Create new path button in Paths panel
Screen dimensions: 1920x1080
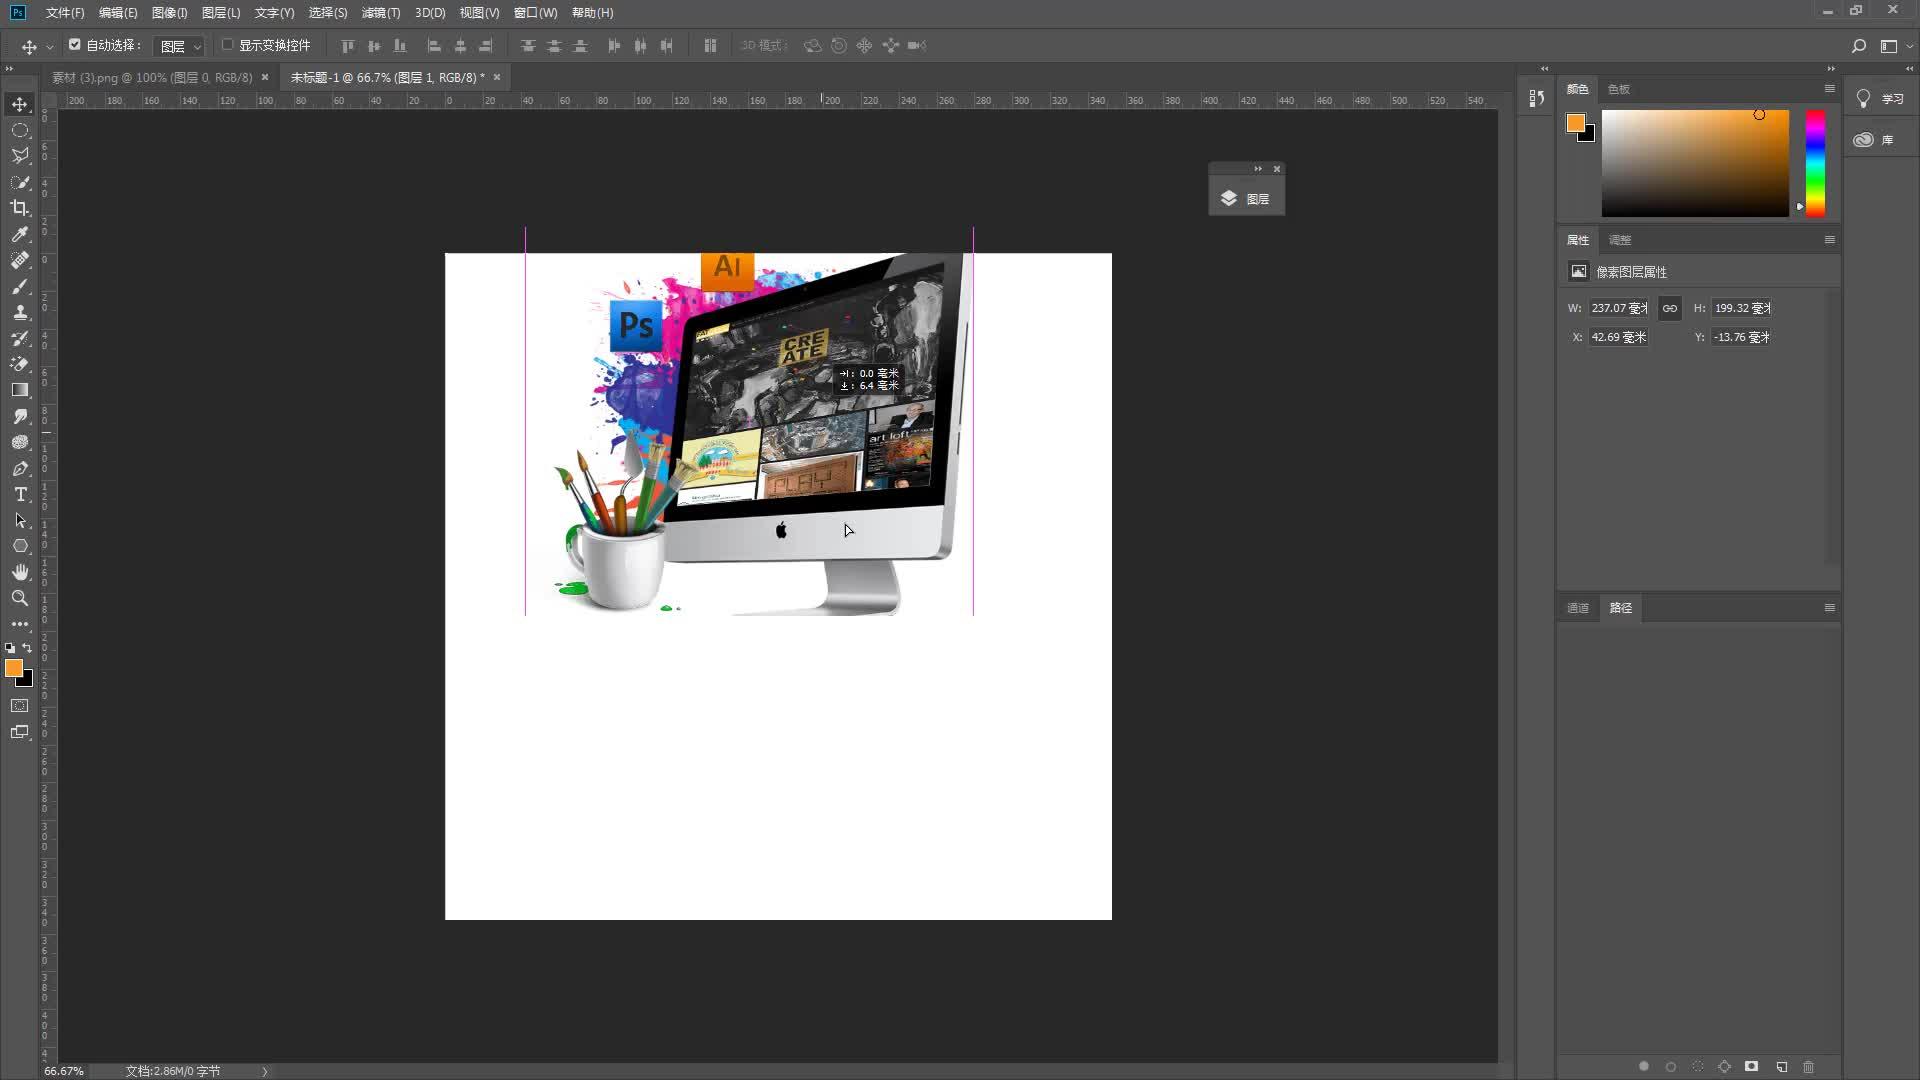1781,1067
